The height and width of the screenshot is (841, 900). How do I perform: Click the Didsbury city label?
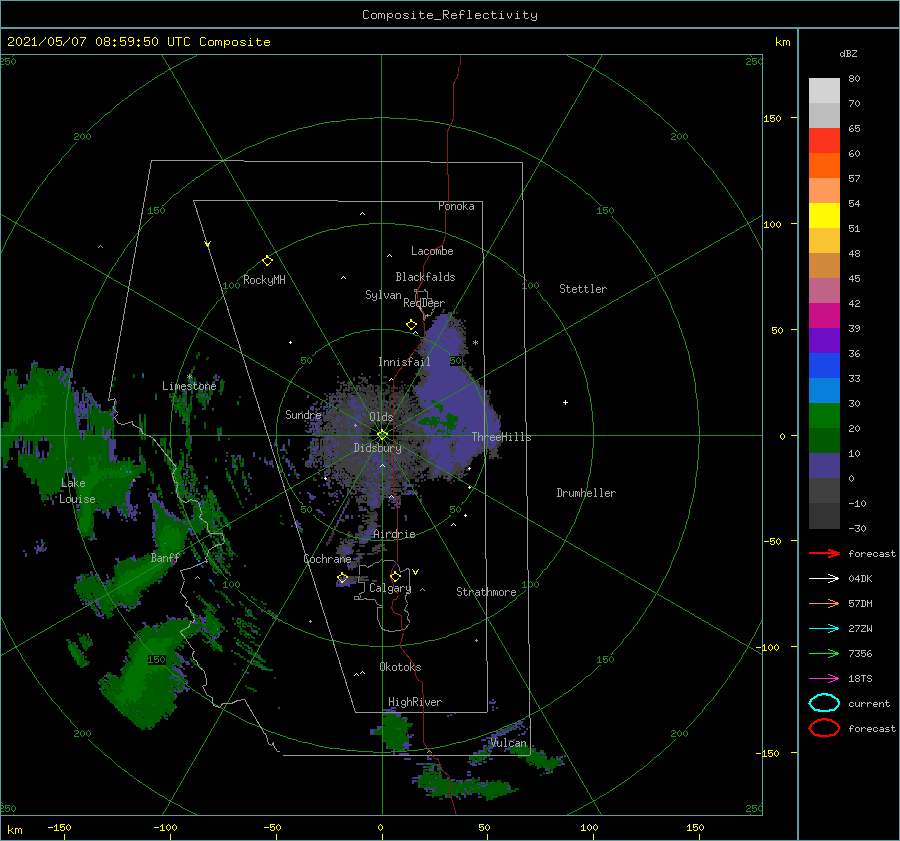[x=377, y=448]
